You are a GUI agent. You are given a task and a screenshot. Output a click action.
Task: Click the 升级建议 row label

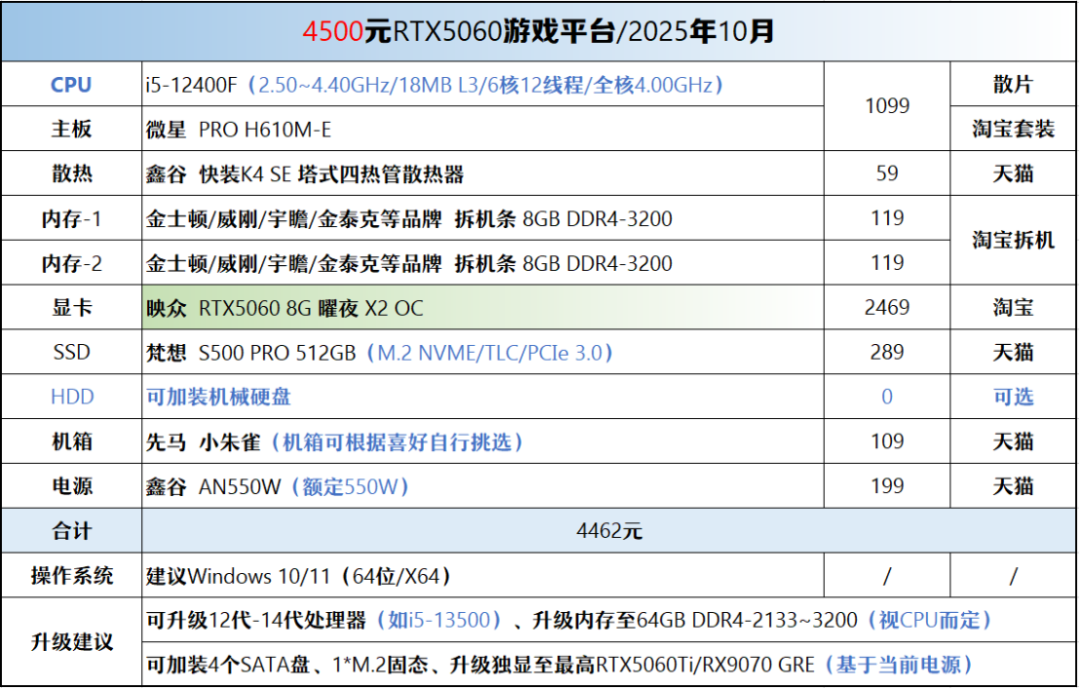click(x=71, y=642)
